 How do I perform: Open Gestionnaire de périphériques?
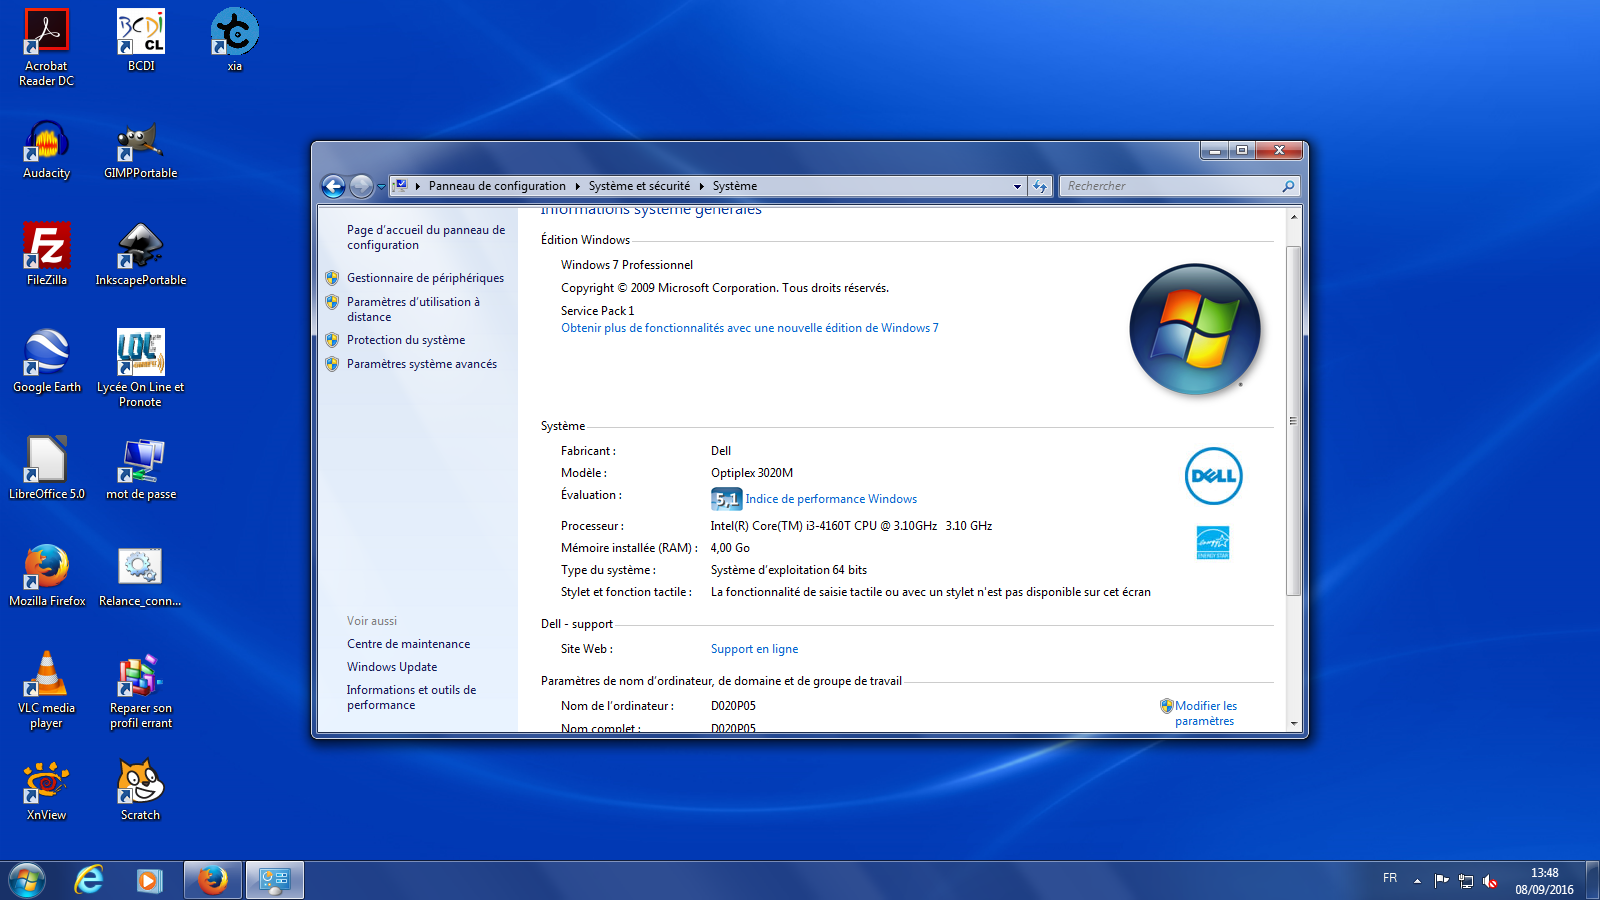click(x=425, y=278)
